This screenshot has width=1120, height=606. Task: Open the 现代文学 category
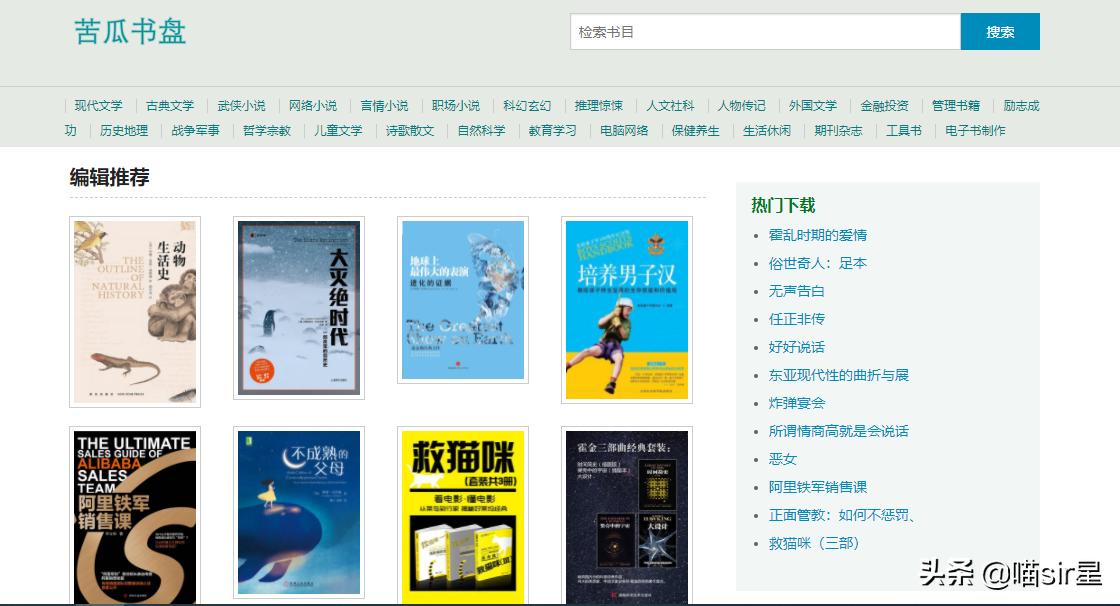[x=100, y=105]
